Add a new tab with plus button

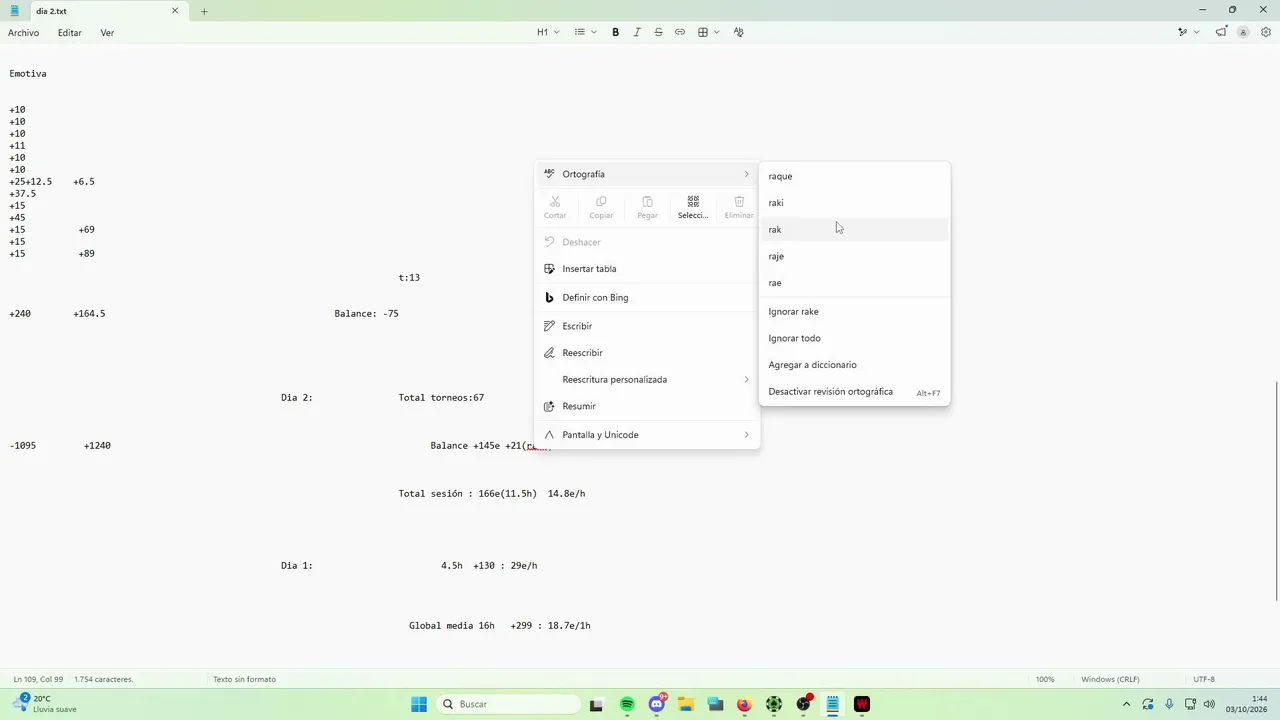pos(204,11)
